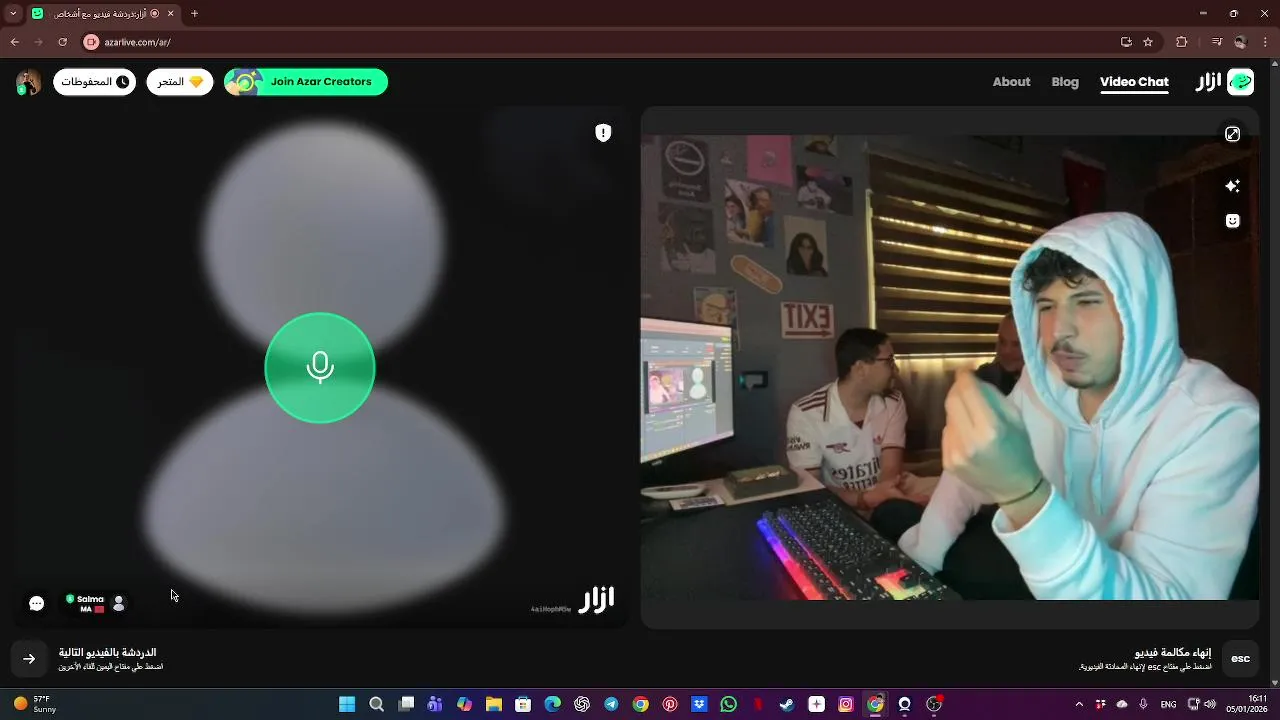The image size is (1280, 720).
Task: Click the browser back arrow
Action: click(x=14, y=42)
